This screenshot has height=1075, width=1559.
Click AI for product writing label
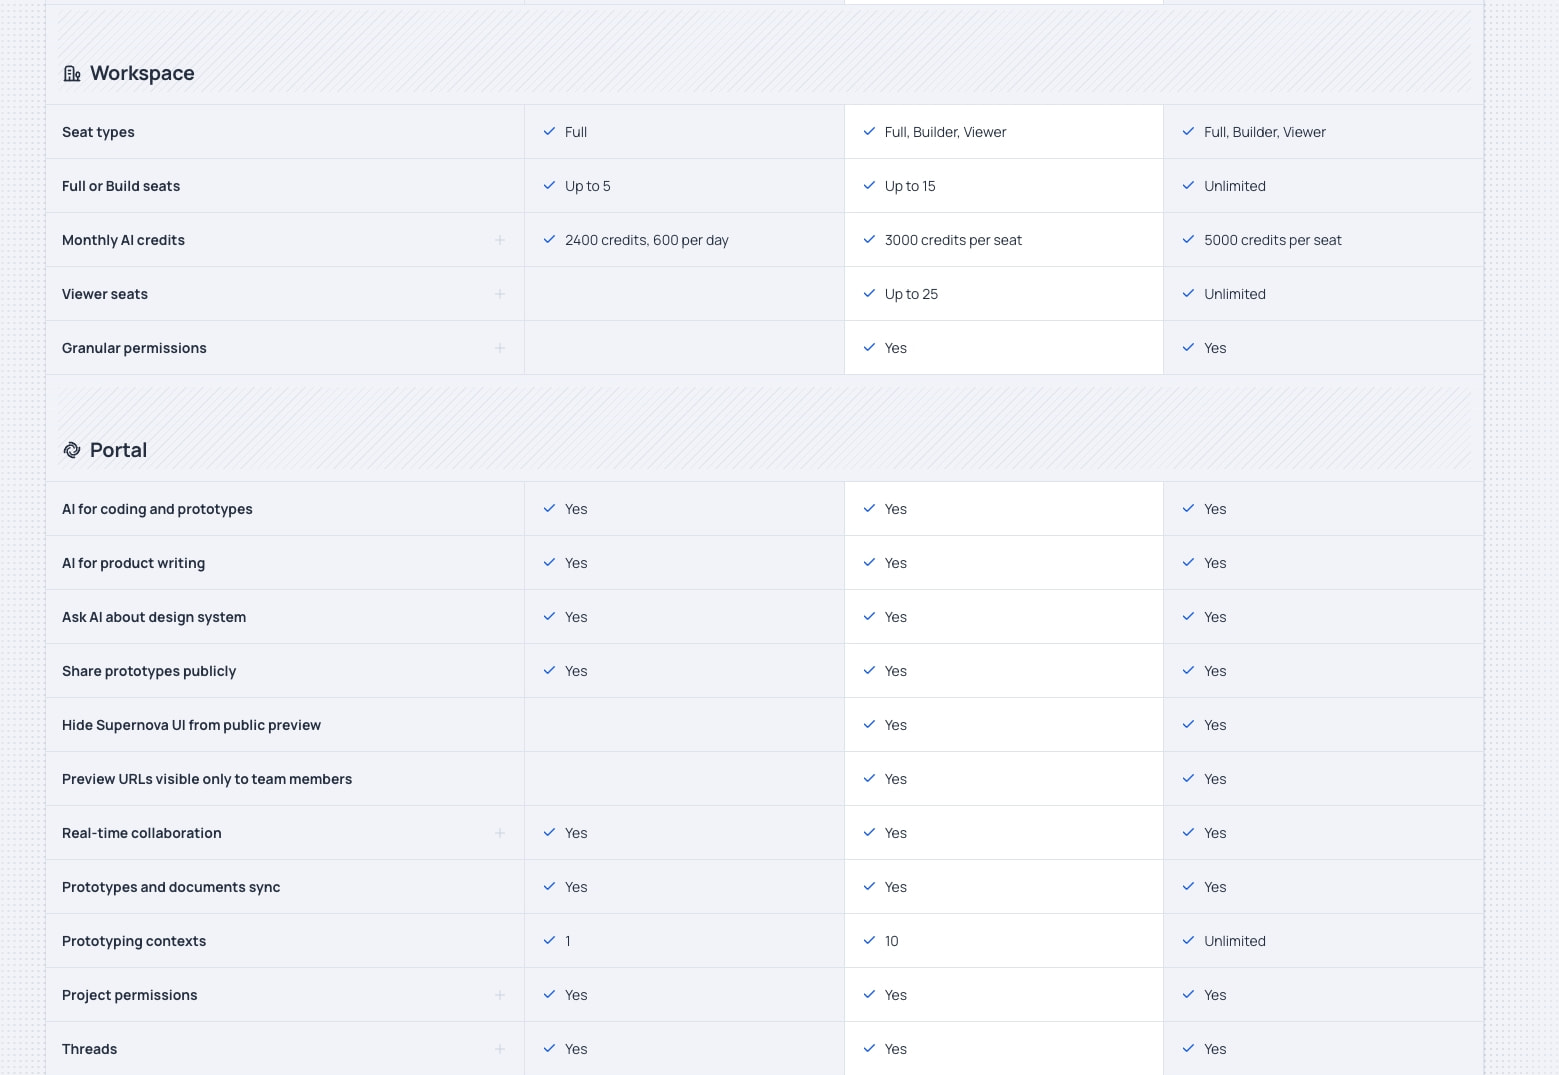[x=133, y=563]
